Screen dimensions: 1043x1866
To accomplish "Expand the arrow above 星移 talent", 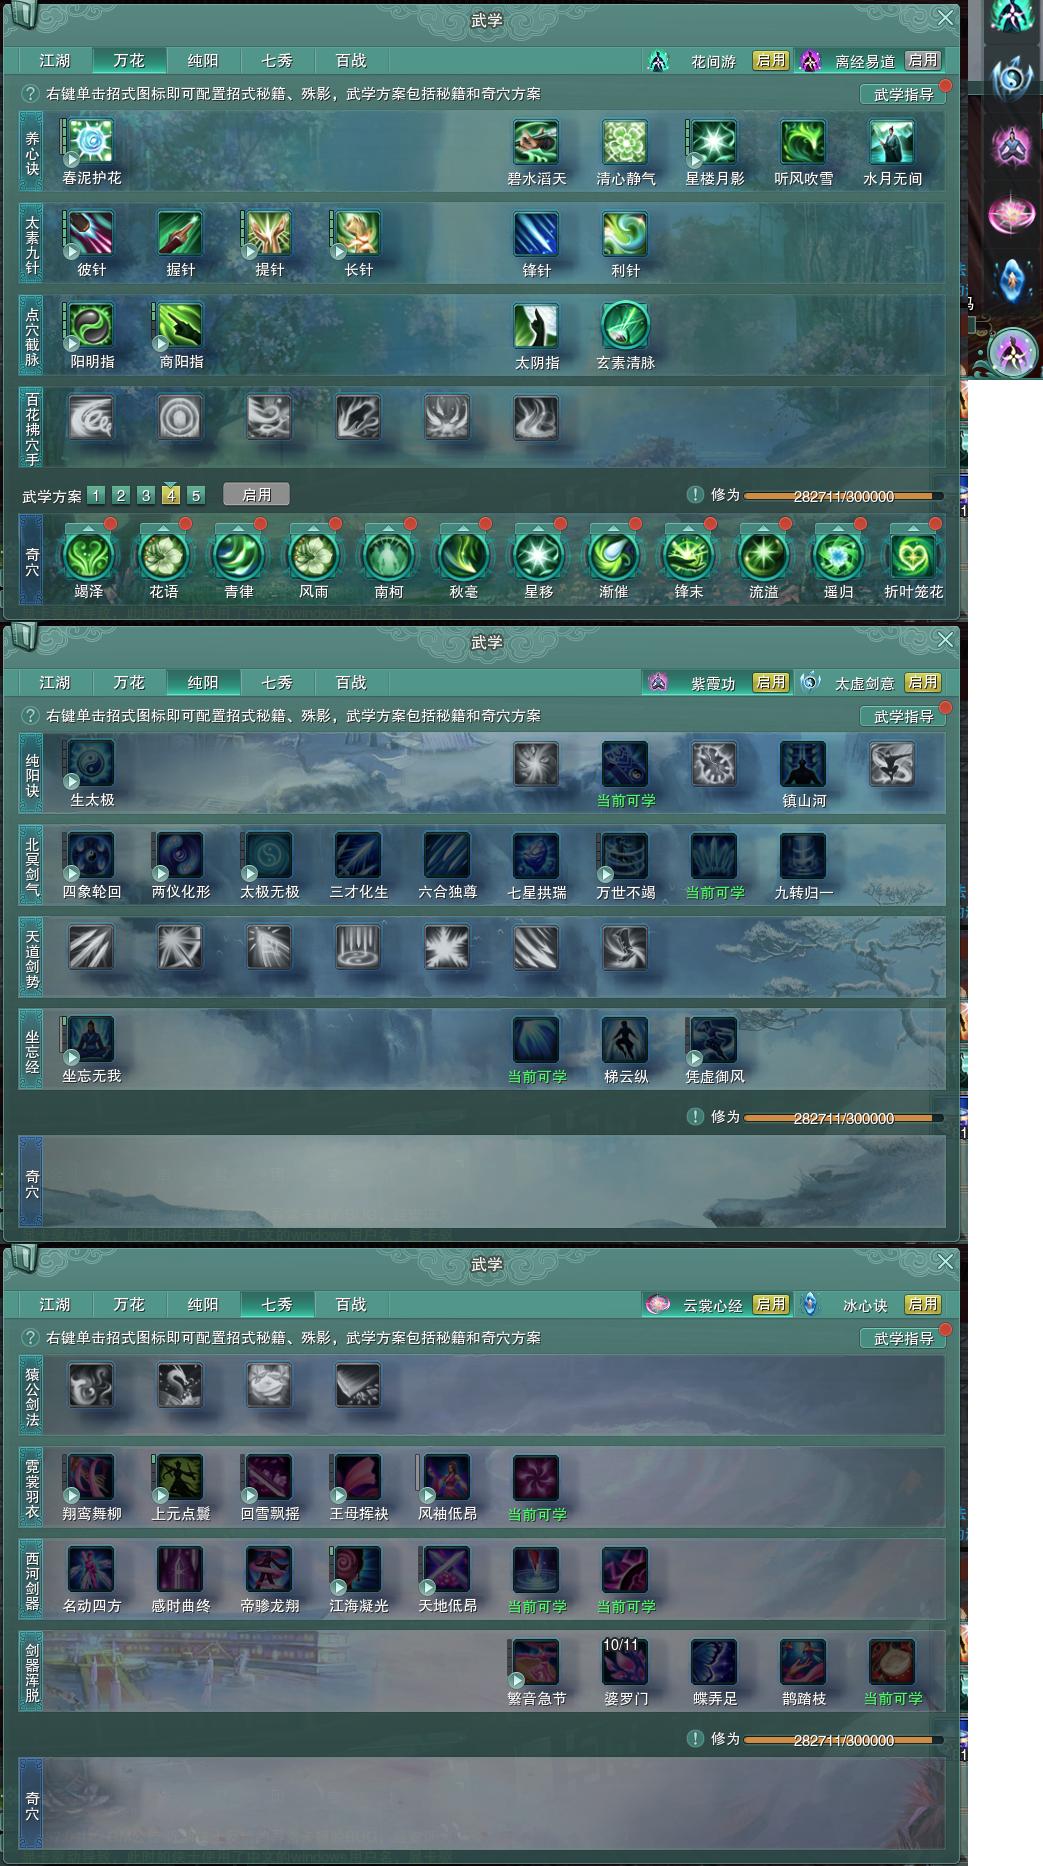I will tap(538, 528).
